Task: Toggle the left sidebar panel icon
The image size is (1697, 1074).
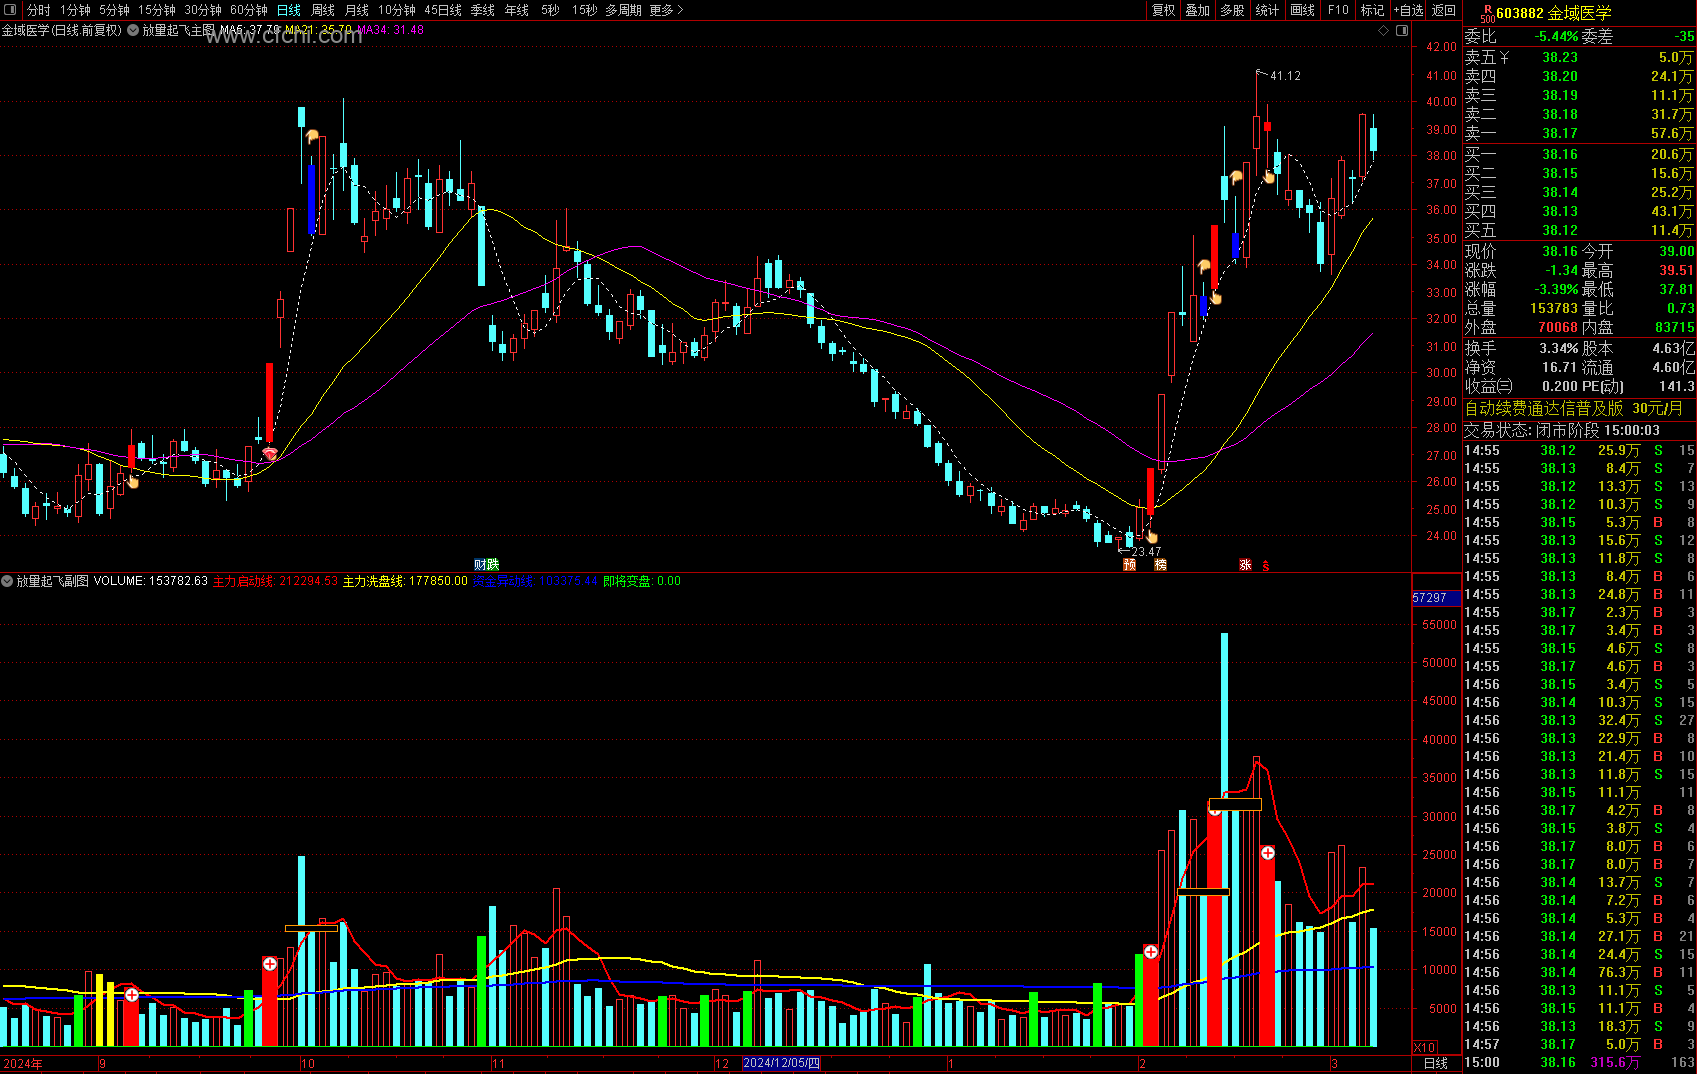Action: coord(10,10)
